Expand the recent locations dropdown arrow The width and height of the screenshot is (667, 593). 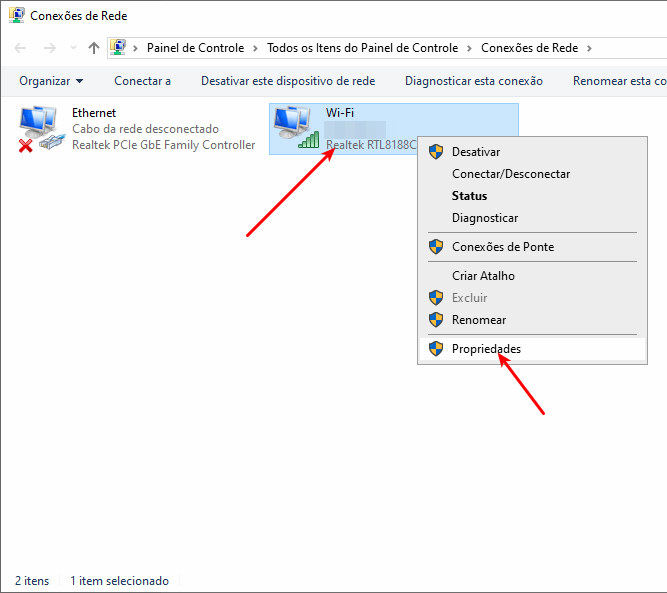(75, 48)
